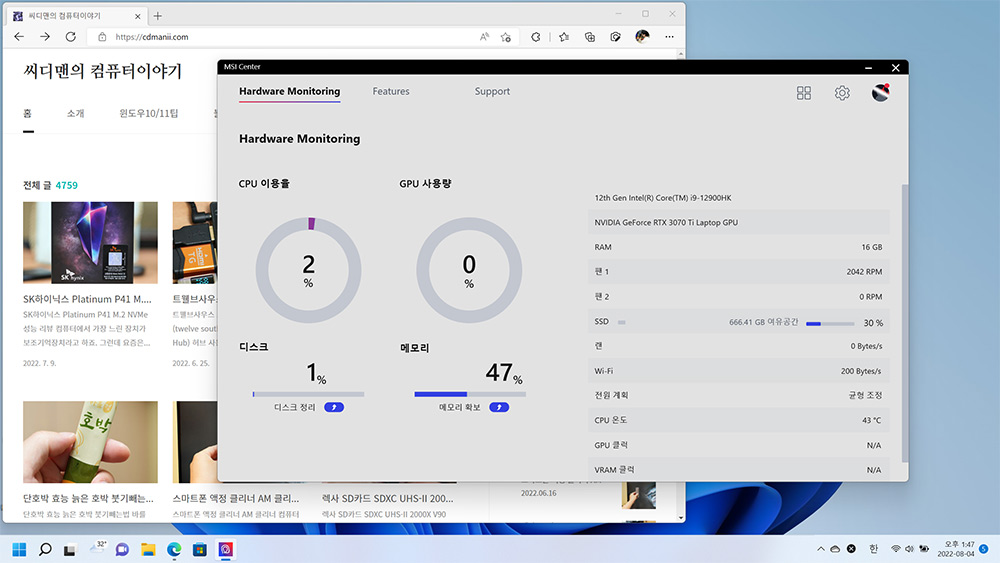Open the MSI Center grid apps icon

804,93
